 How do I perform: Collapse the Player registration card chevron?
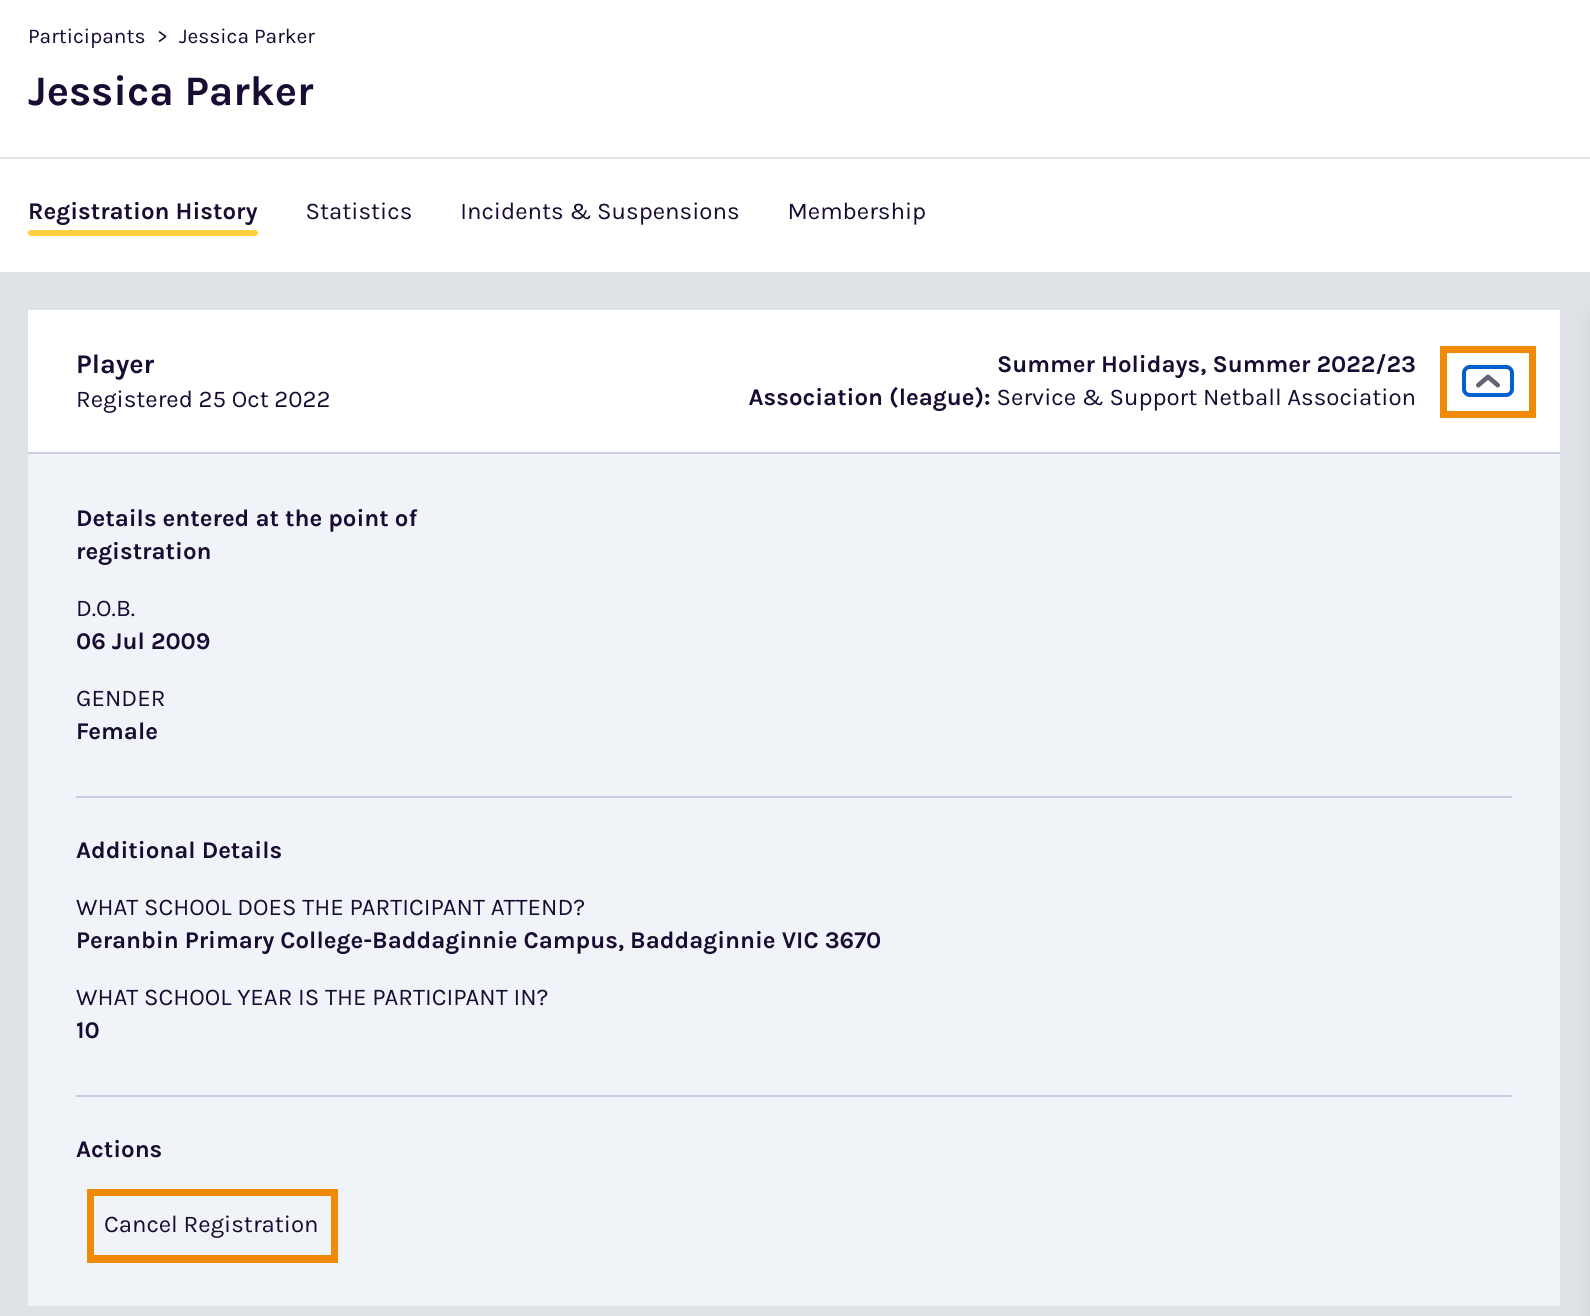pyautogui.click(x=1487, y=381)
